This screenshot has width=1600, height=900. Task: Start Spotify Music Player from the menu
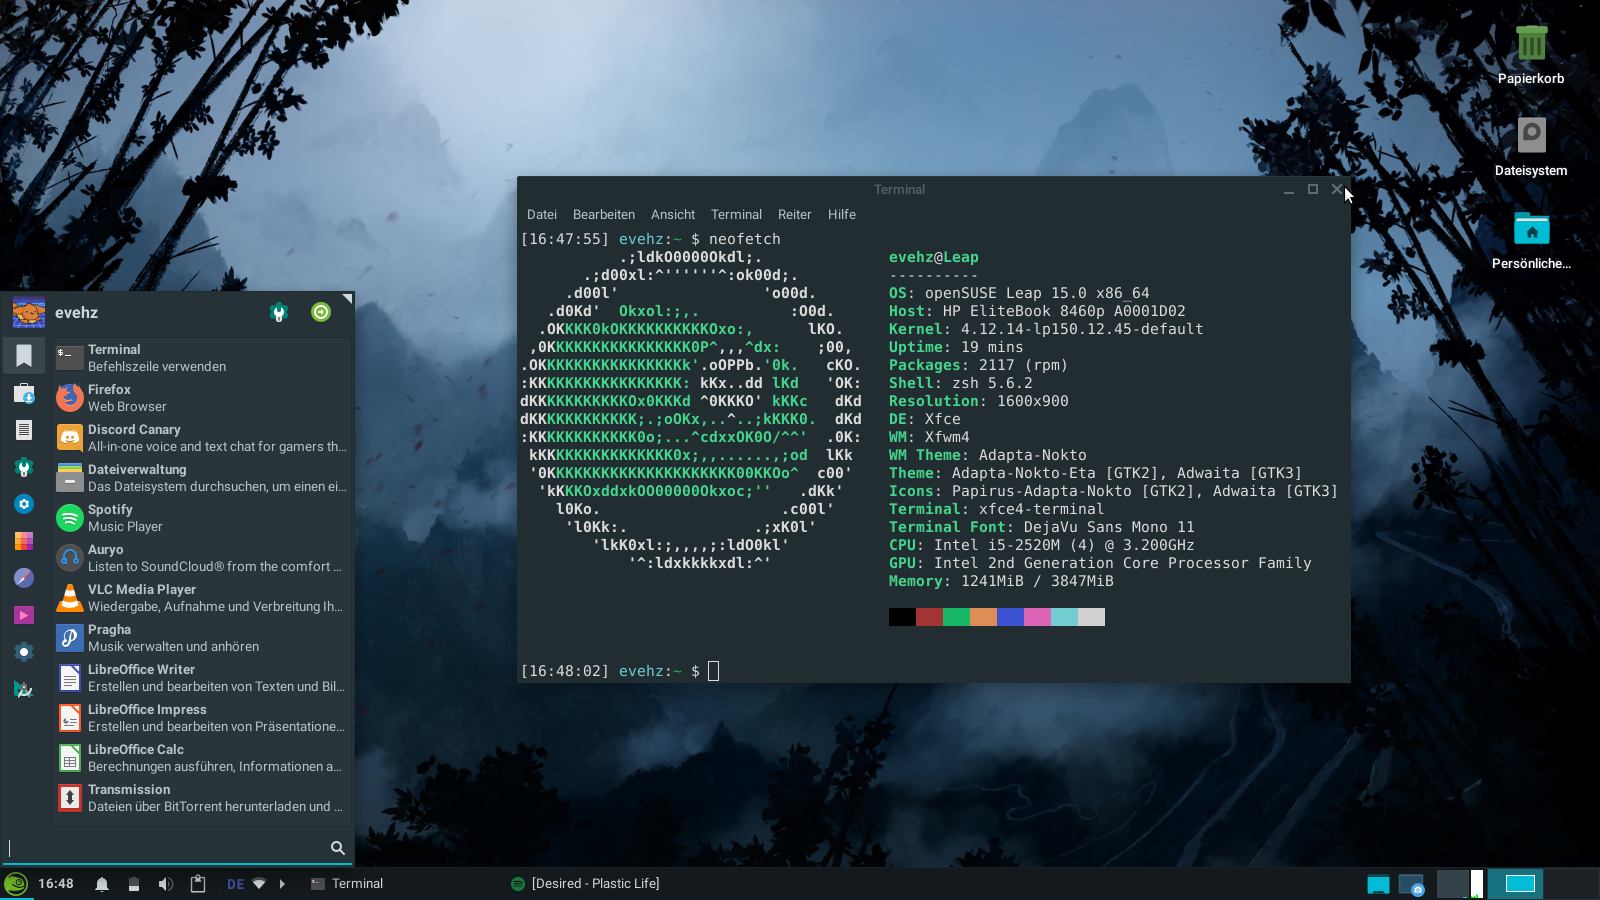pyautogui.click(x=203, y=518)
